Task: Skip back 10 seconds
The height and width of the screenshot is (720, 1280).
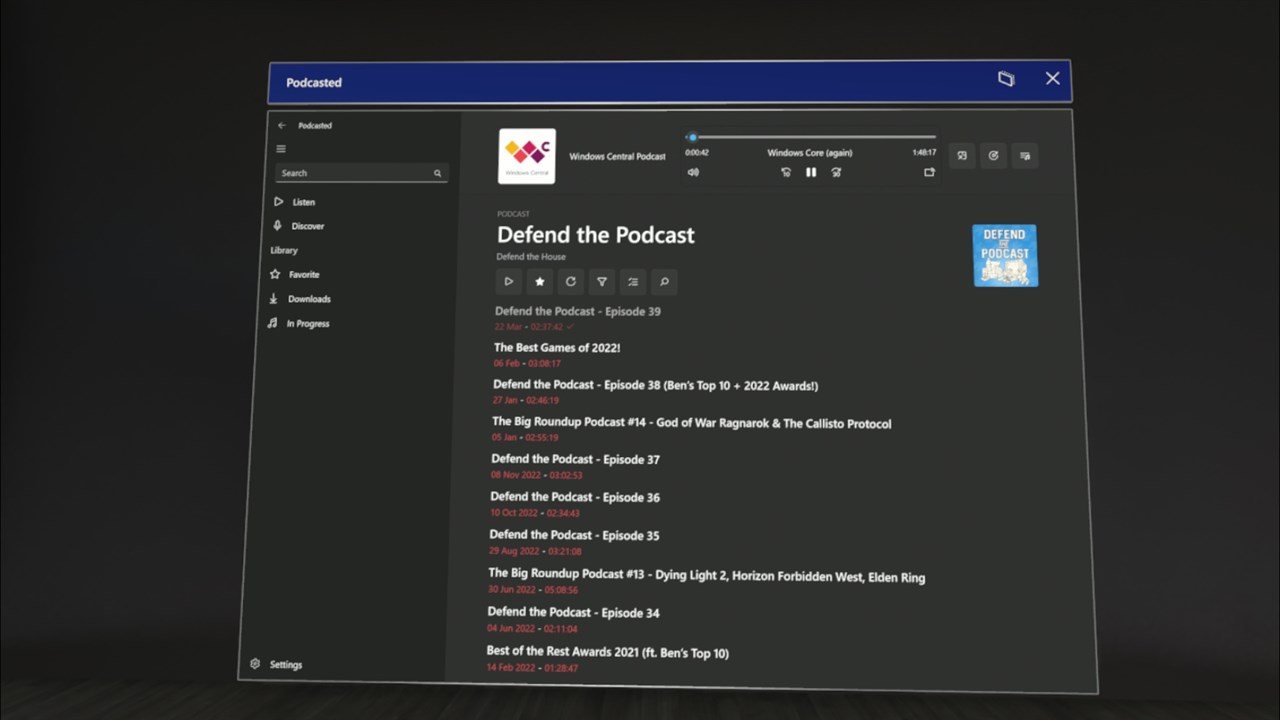Action: coord(786,172)
